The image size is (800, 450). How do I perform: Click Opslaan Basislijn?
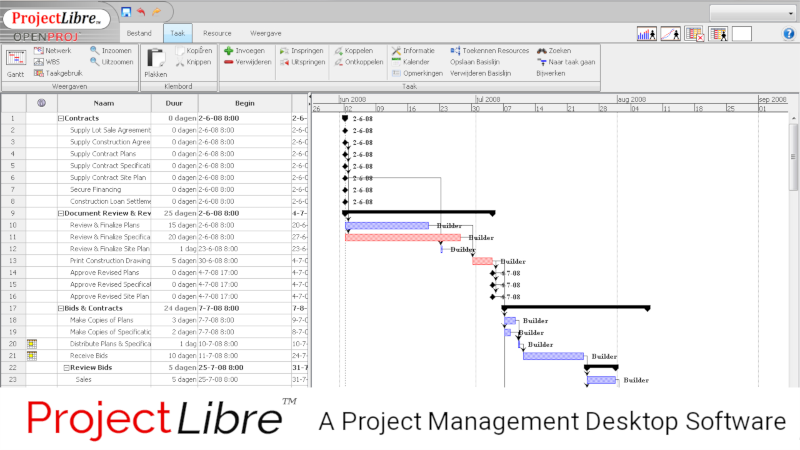474,62
